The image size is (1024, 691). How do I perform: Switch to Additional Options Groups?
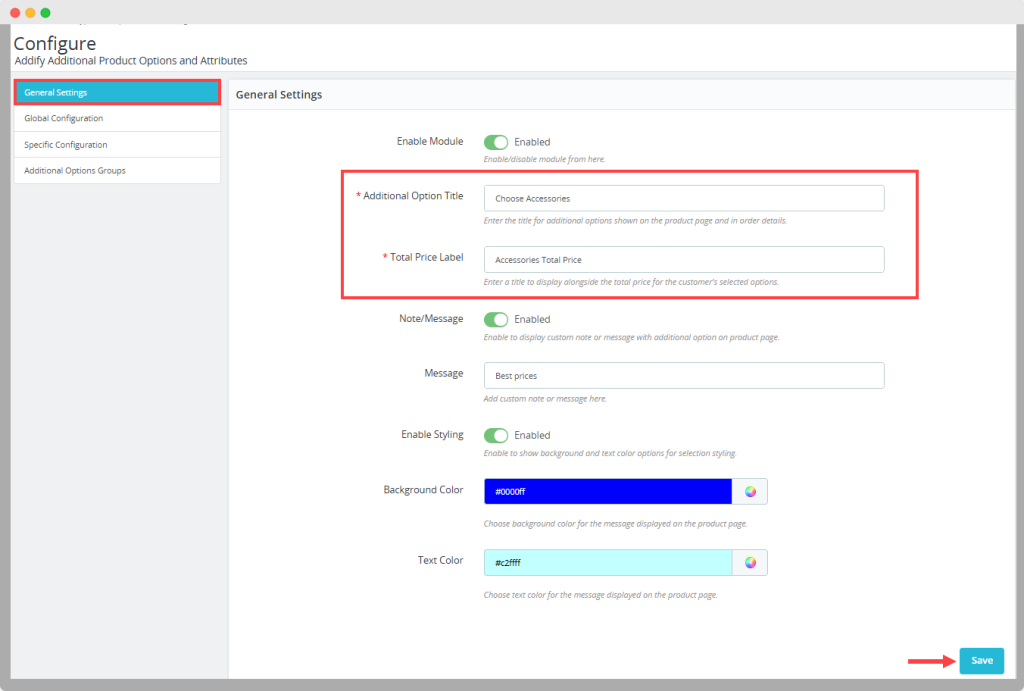click(117, 171)
